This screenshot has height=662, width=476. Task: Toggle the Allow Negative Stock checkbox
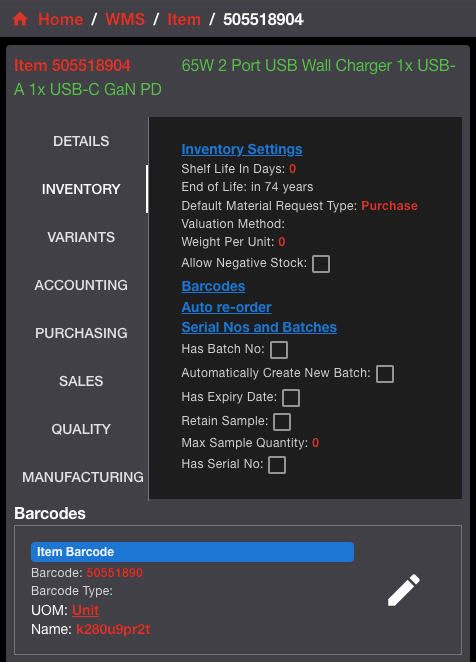(x=321, y=264)
